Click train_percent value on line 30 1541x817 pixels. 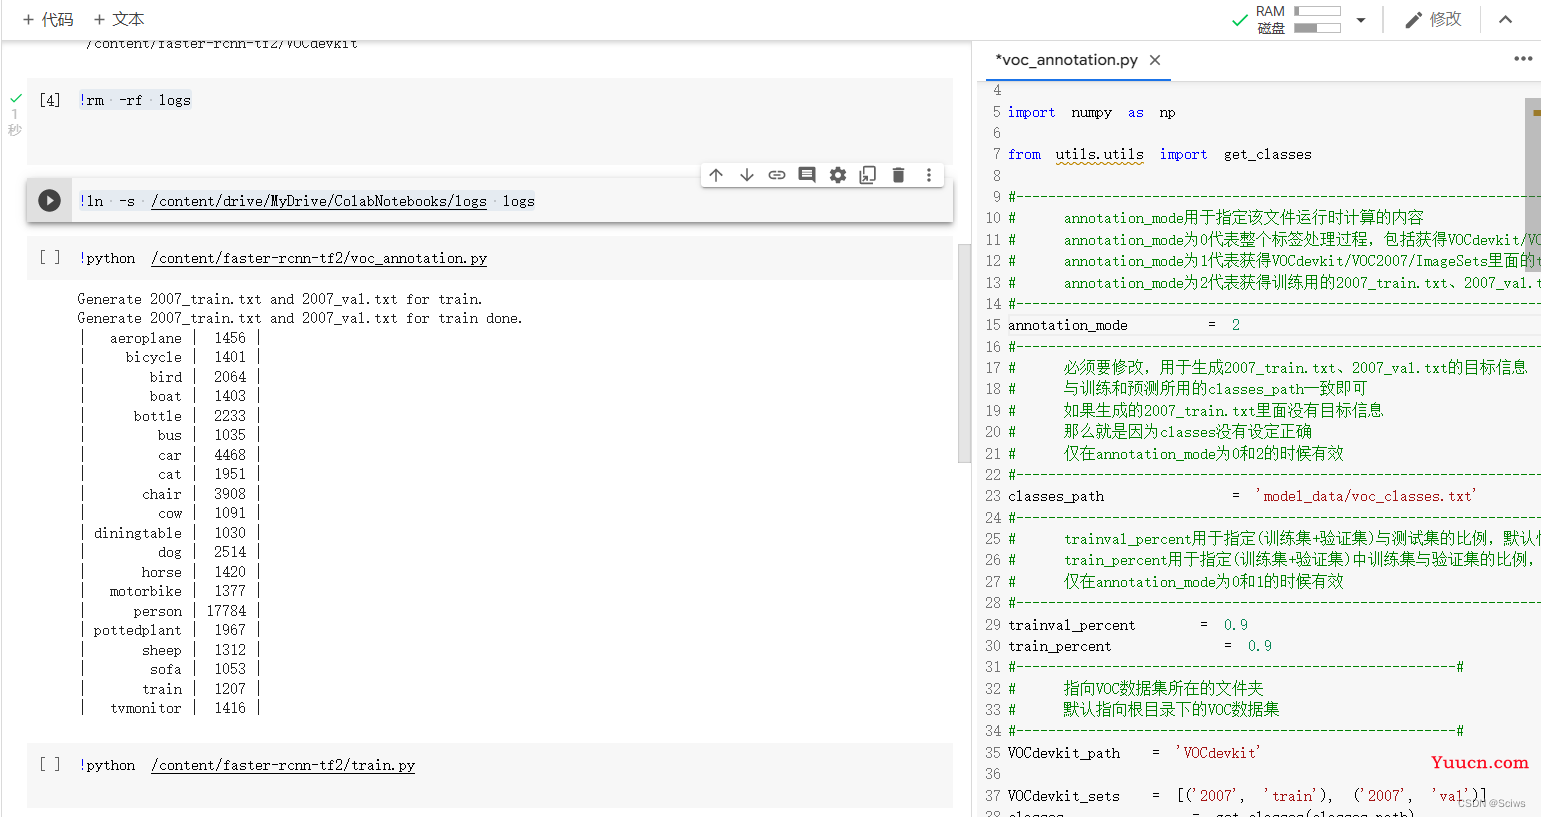point(1260,646)
